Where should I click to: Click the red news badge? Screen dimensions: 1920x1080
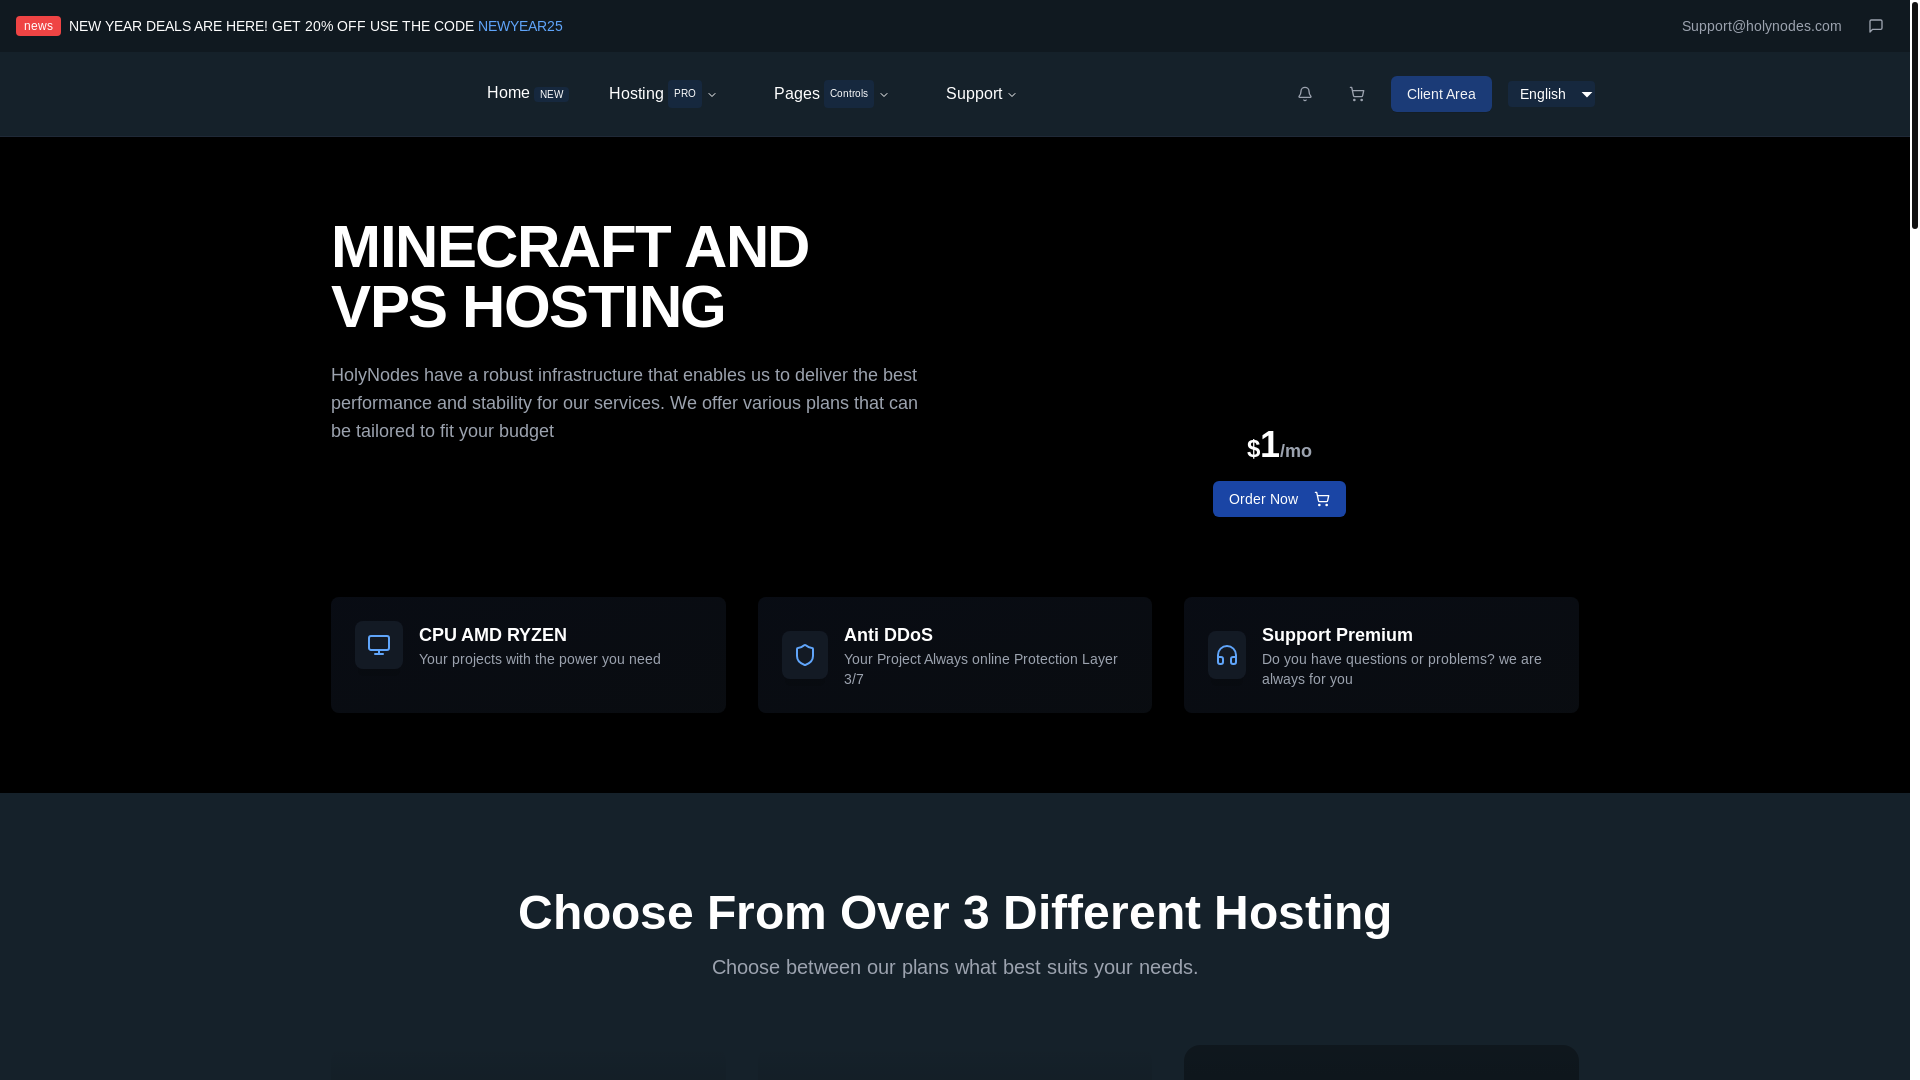coord(38,26)
